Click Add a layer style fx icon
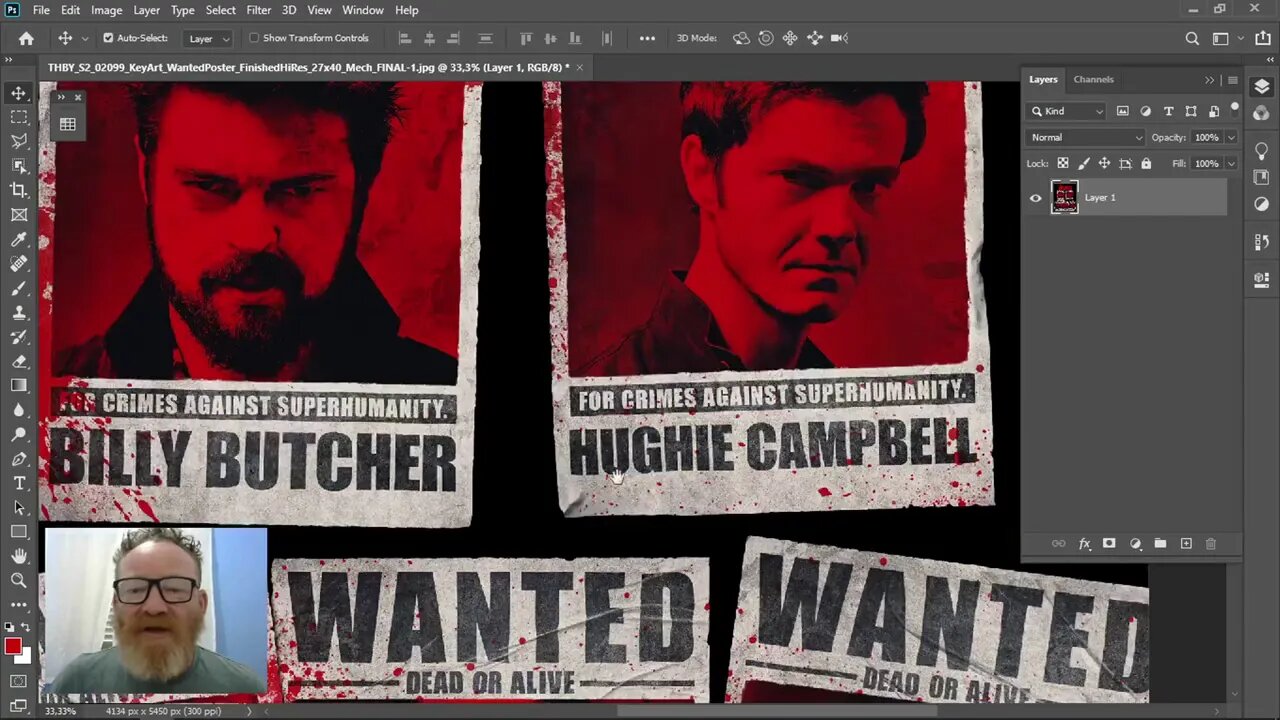This screenshot has height=720, width=1280. [x=1084, y=544]
